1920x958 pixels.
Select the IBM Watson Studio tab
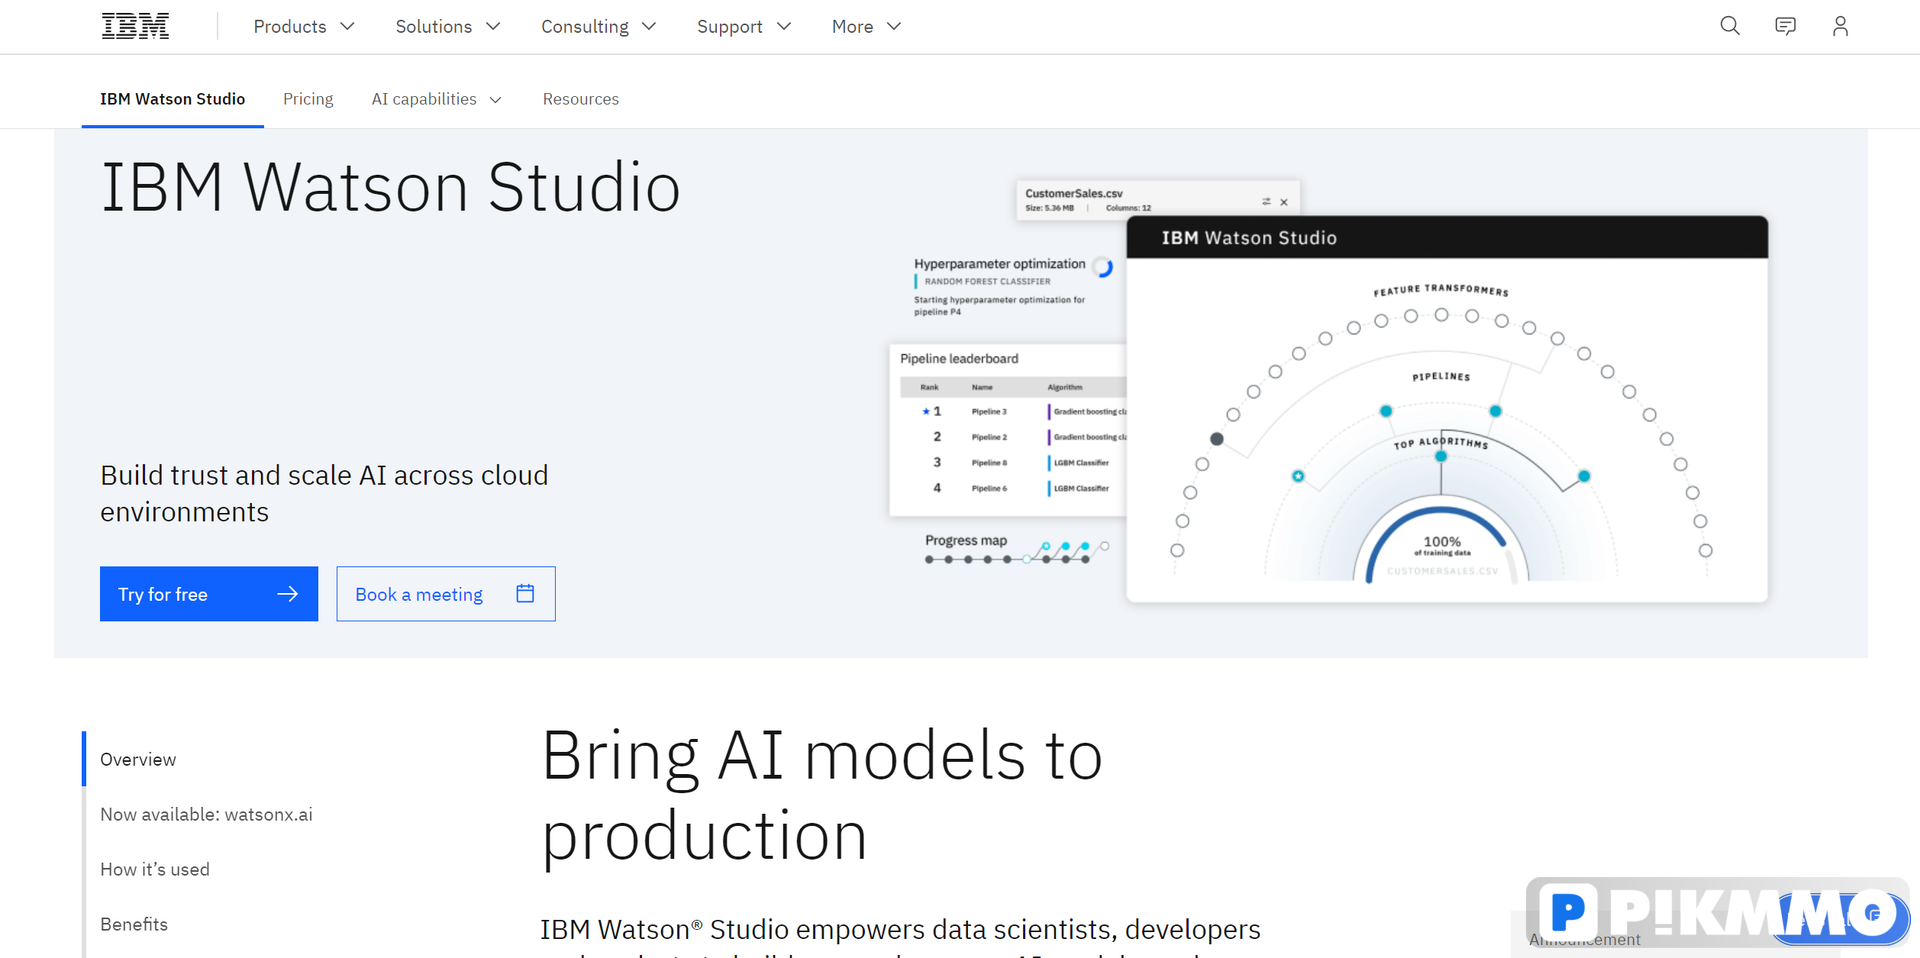click(x=172, y=99)
